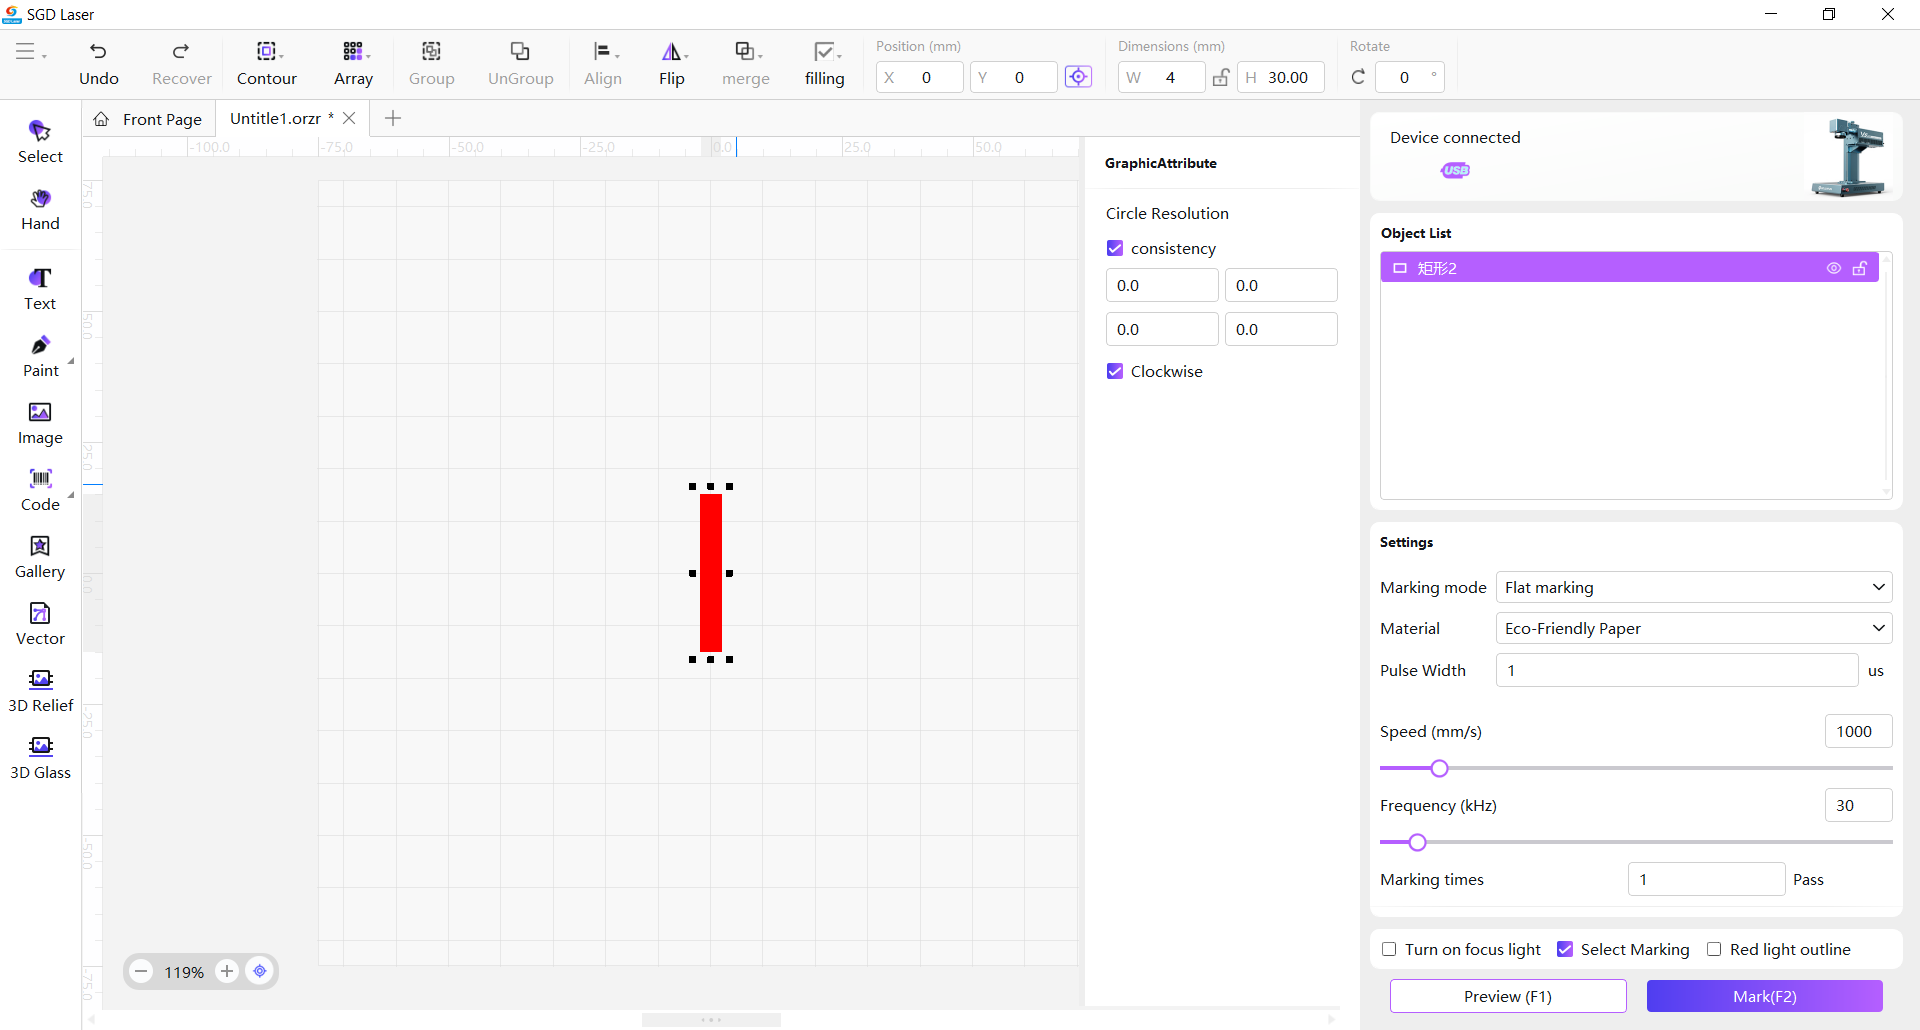This screenshot has width=1920, height=1030.
Task: Toggle lock on 矩形2 object
Action: click(x=1860, y=268)
